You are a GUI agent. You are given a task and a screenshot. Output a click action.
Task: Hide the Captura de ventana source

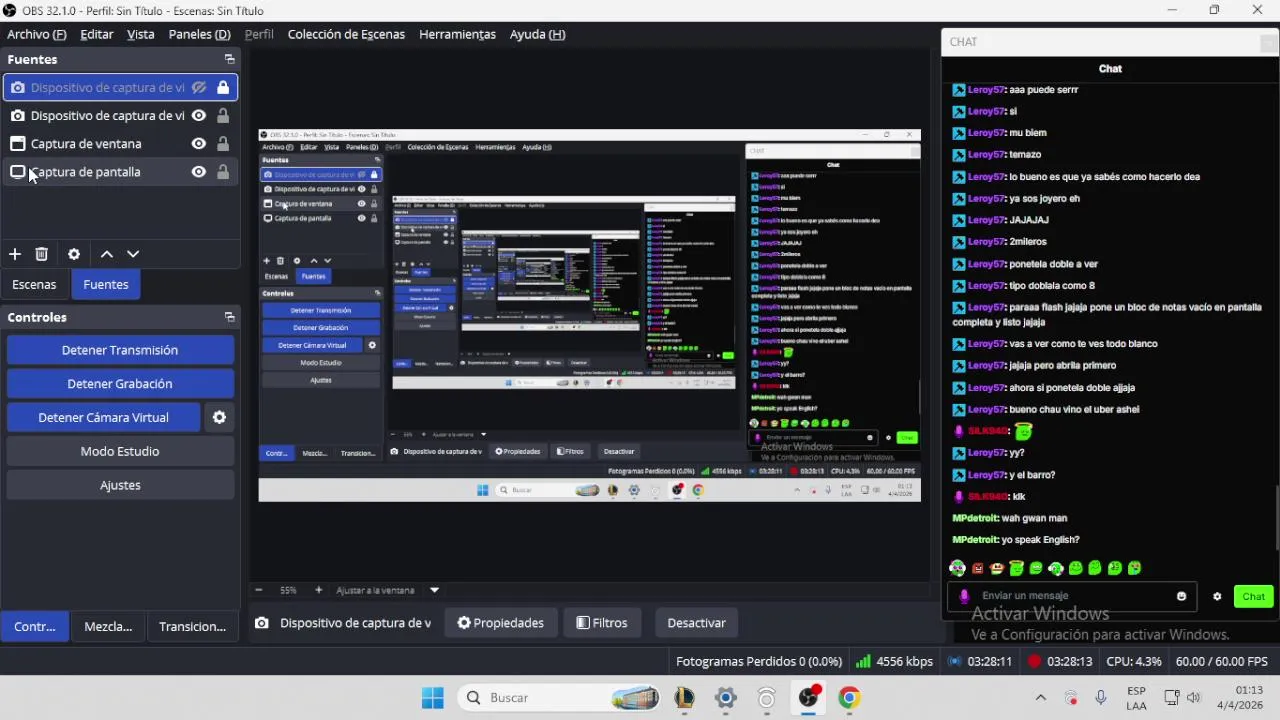coord(199,143)
